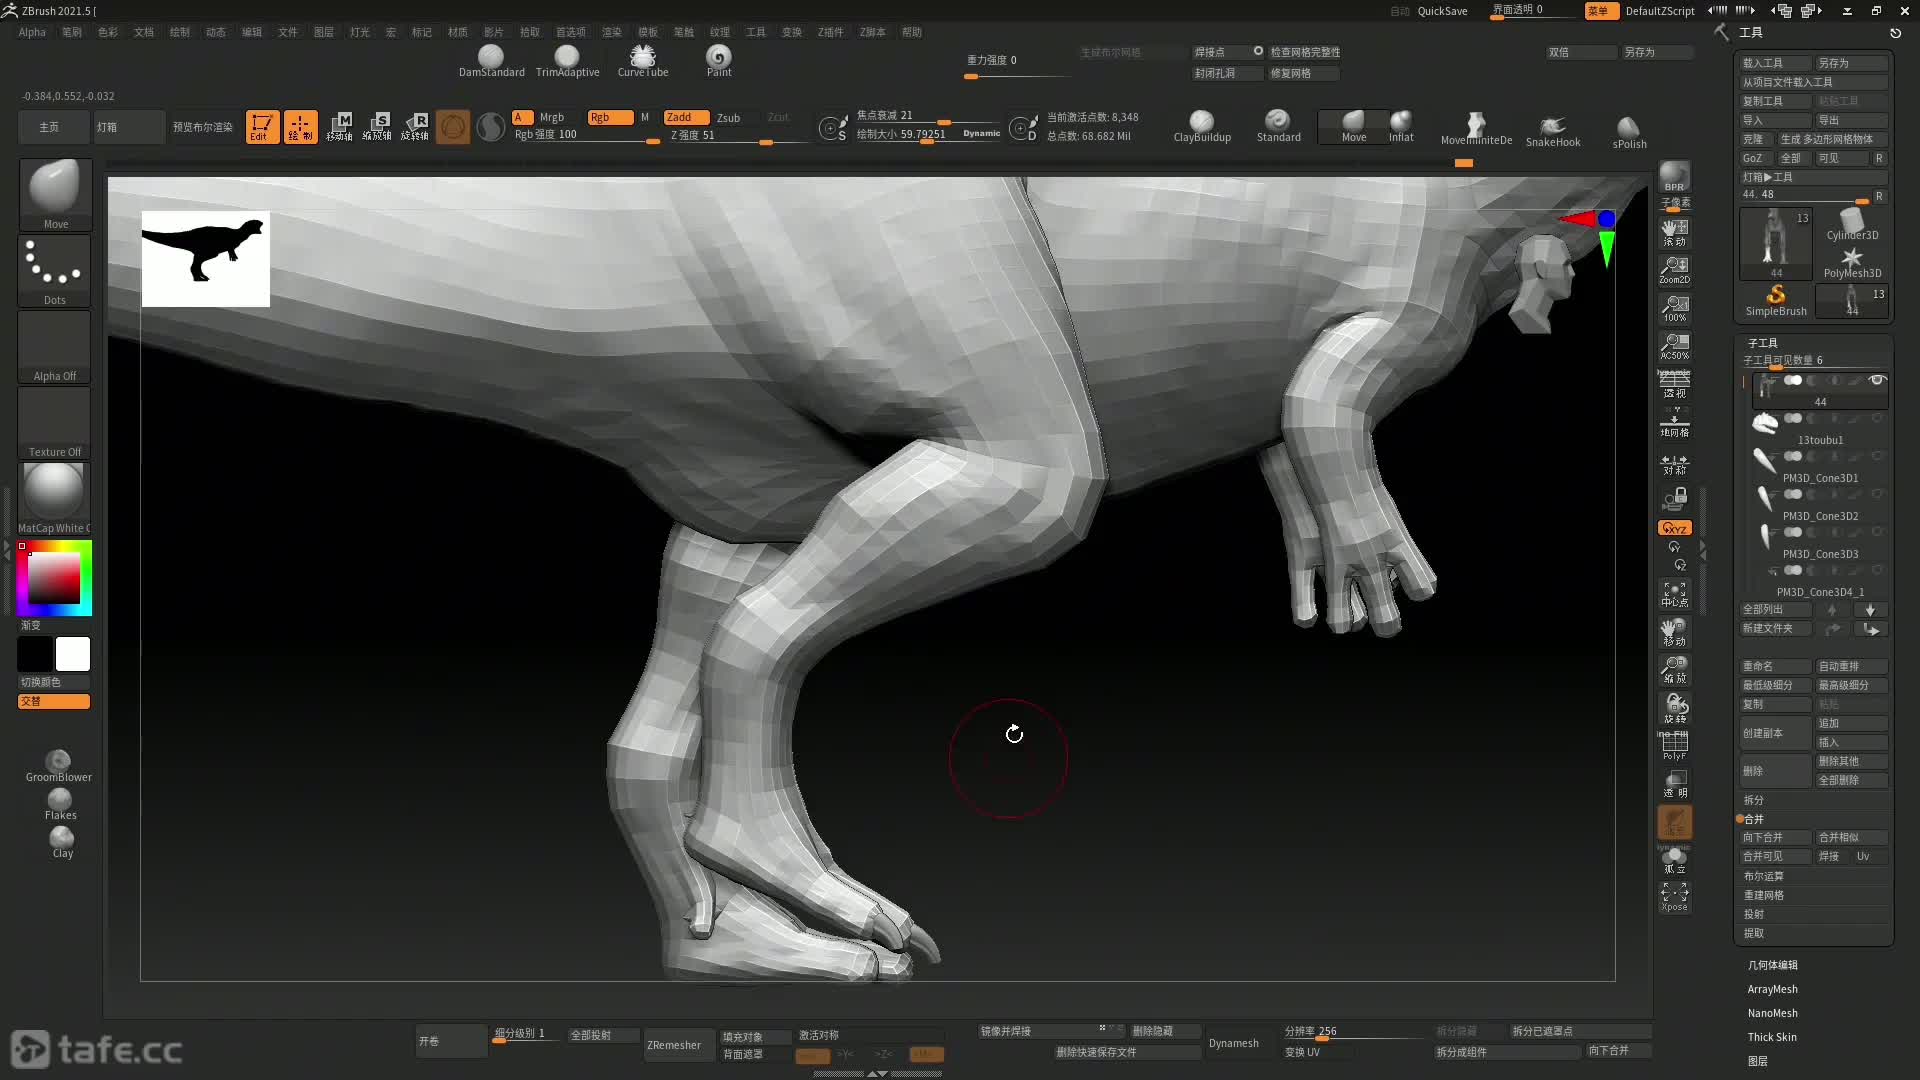Screen dimensions: 1920x1080
Task: Activate the Edit mode button
Action: (262, 127)
